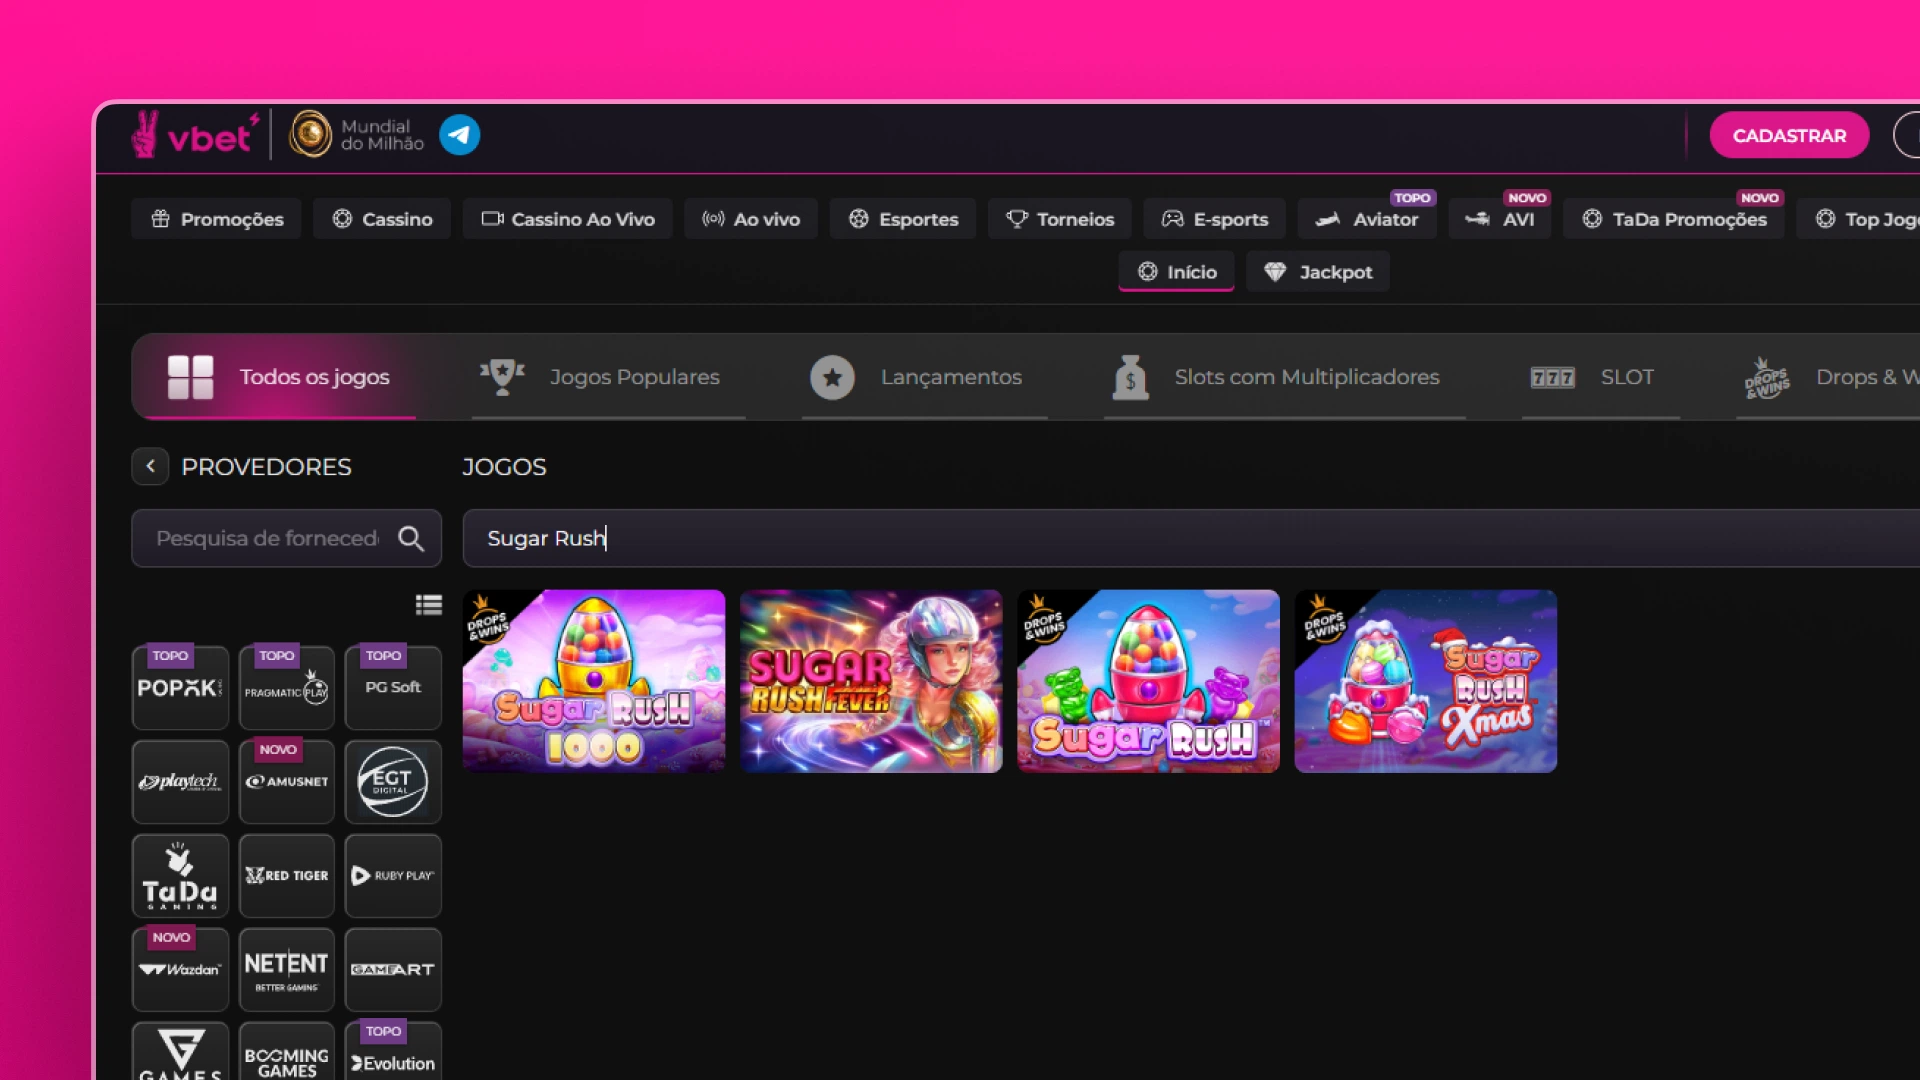Open the Esportes menu item
This screenshot has width=1920, height=1080.
[x=903, y=218]
